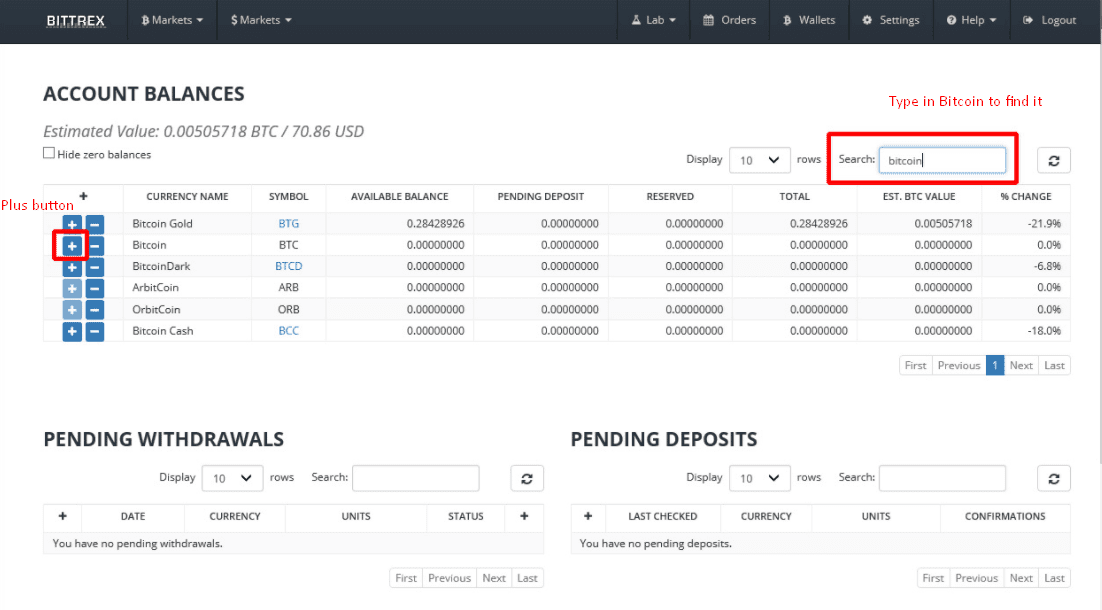
Task: Click the minus withdraw button for OrbitCoin
Action: coord(95,310)
